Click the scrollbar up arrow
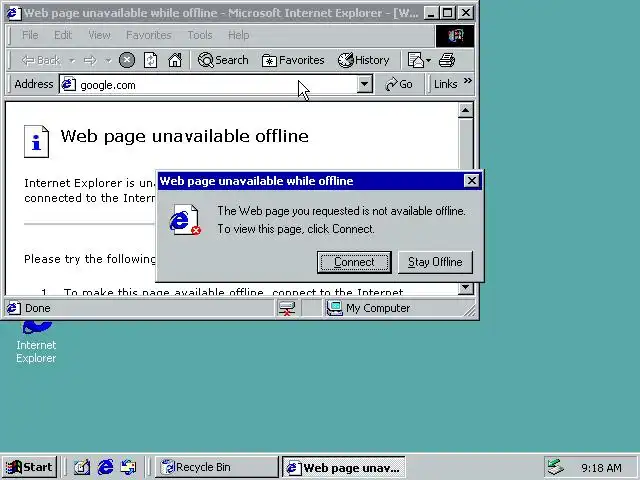This screenshot has height=480, width=640. click(466, 110)
